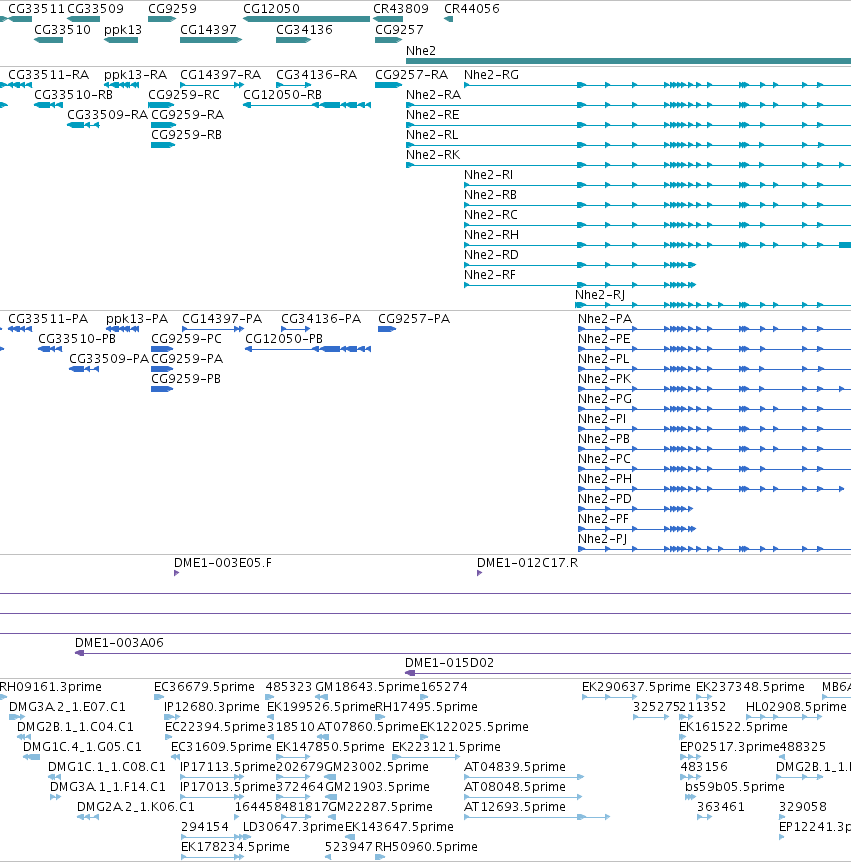Click protein CG12050-PB
The width and height of the screenshot is (851, 862).
[284, 339]
